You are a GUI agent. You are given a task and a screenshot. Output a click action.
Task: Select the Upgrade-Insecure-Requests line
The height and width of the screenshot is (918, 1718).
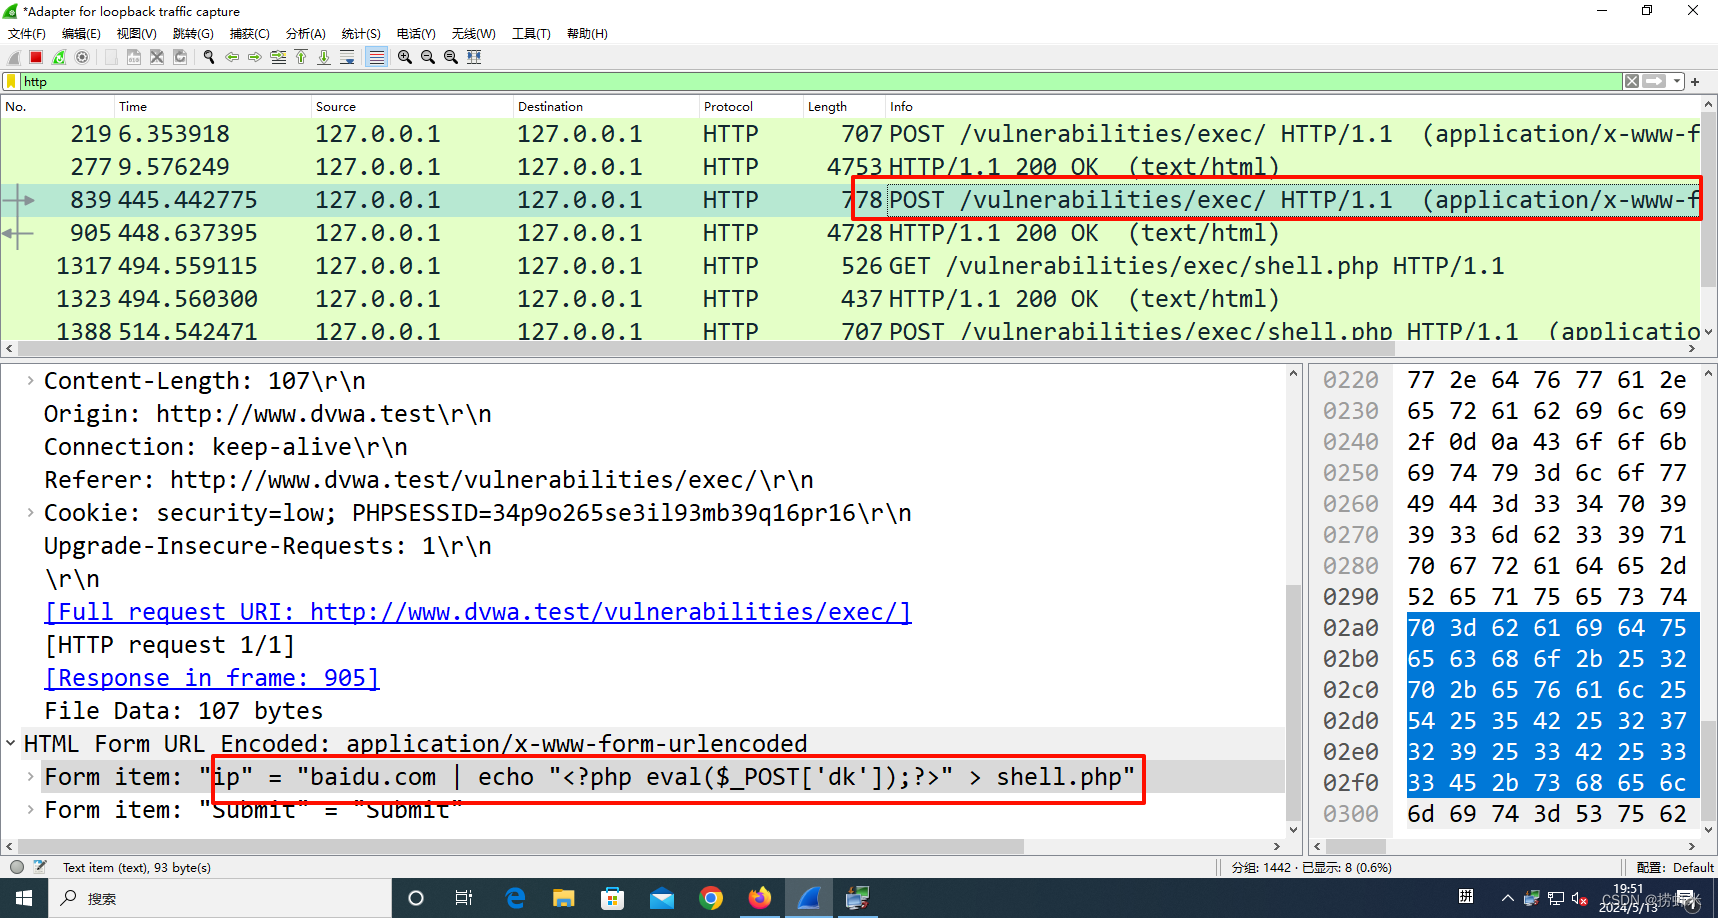(x=267, y=546)
